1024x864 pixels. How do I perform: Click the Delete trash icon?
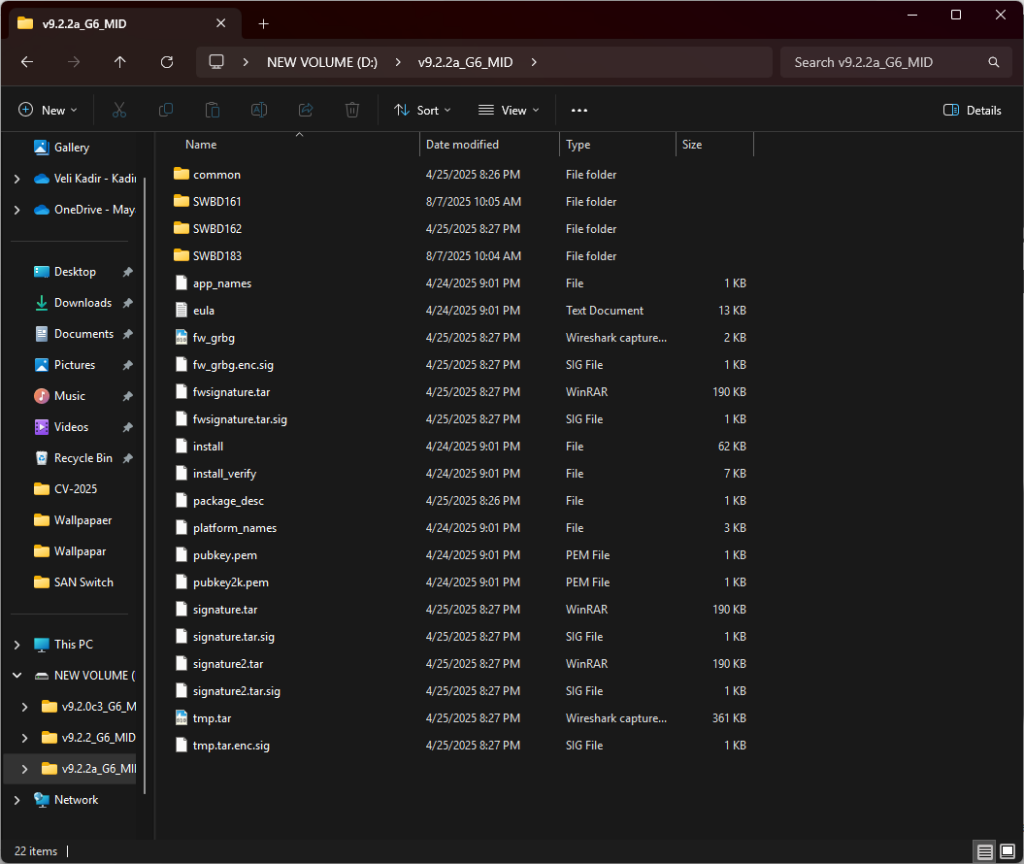pos(352,110)
